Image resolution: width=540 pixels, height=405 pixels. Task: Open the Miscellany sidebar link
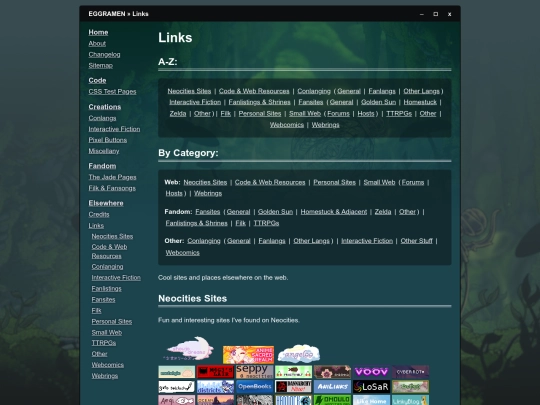pos(104,151)
